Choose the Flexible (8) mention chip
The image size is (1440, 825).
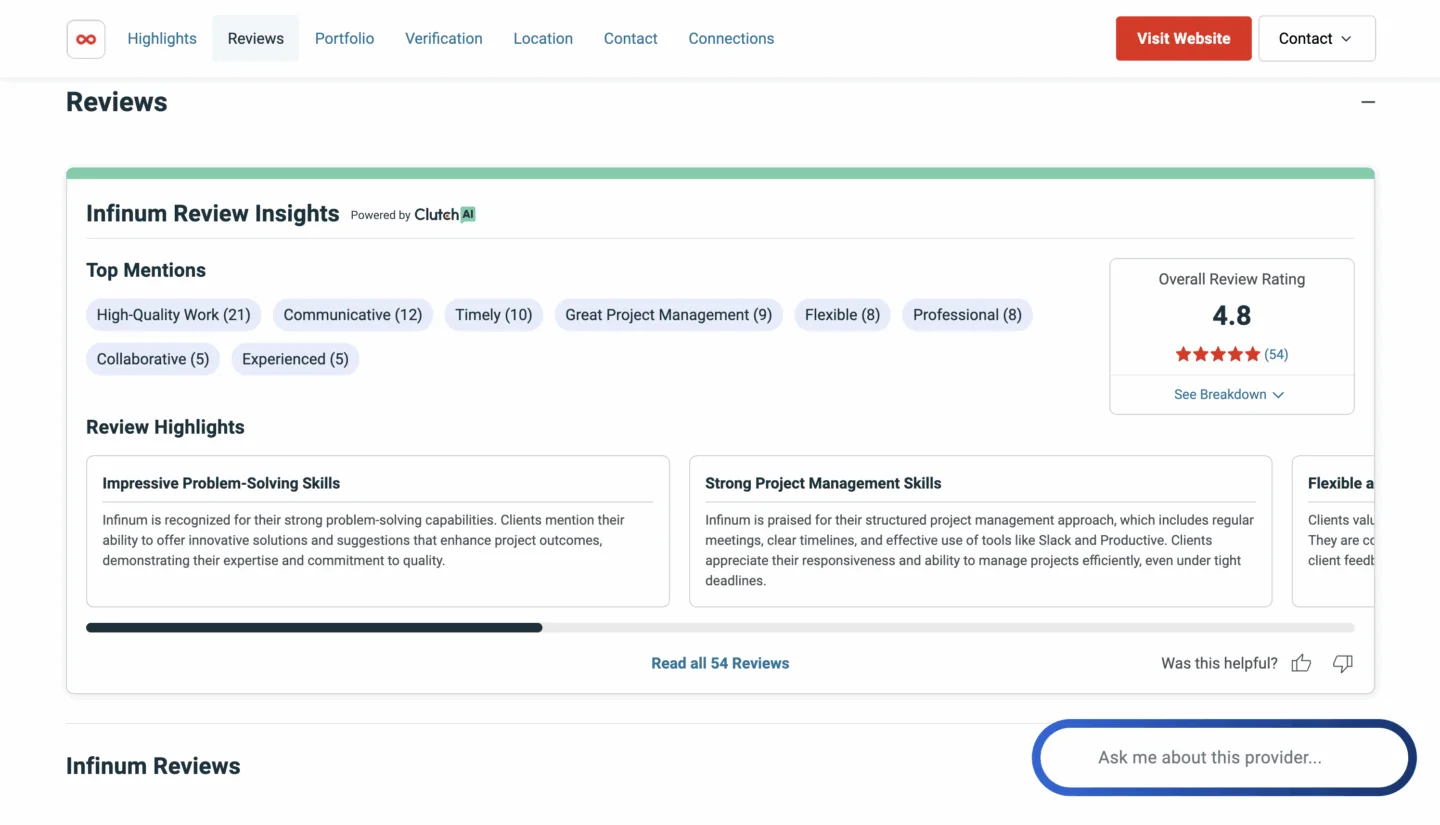(x=842, y=315)
